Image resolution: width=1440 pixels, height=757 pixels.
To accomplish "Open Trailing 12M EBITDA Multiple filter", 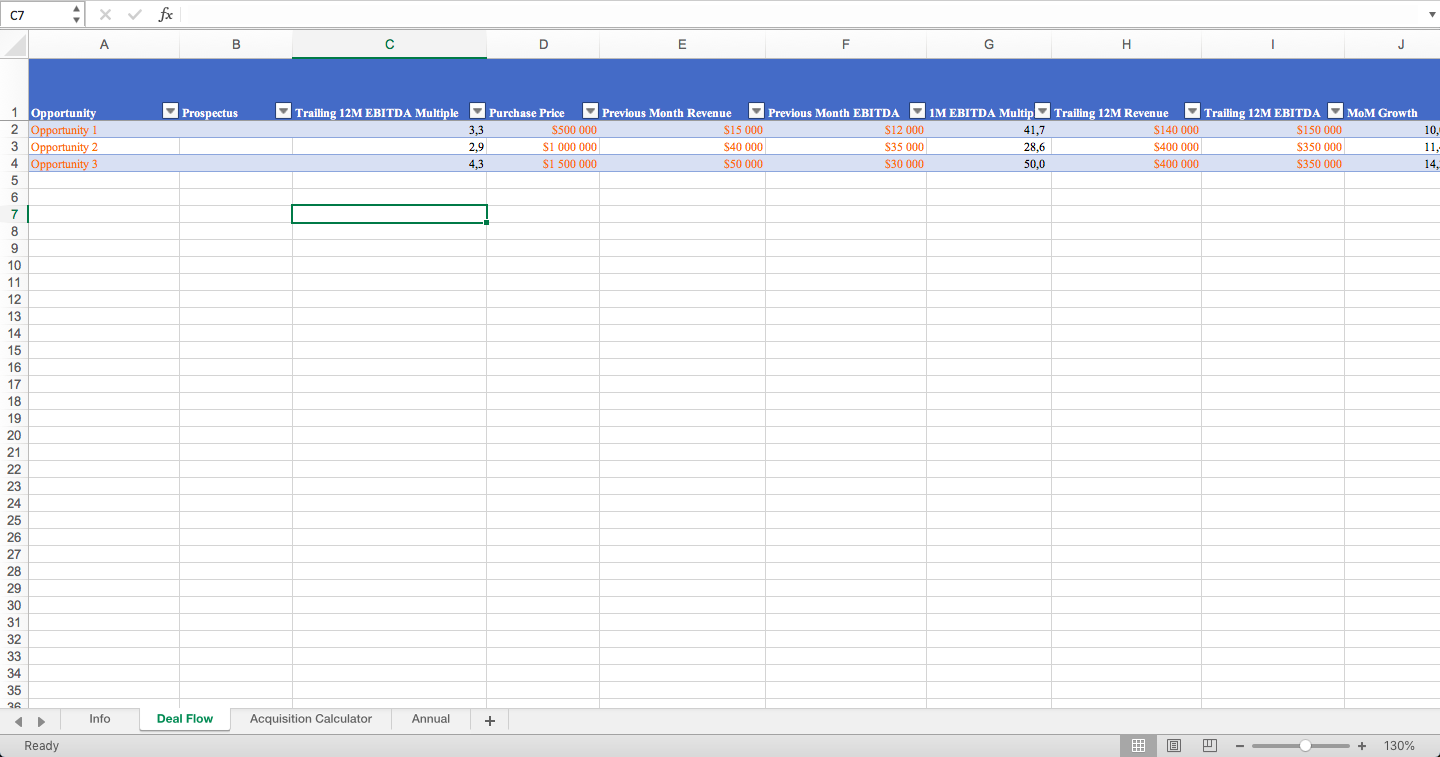I will (x=477, y=111).
